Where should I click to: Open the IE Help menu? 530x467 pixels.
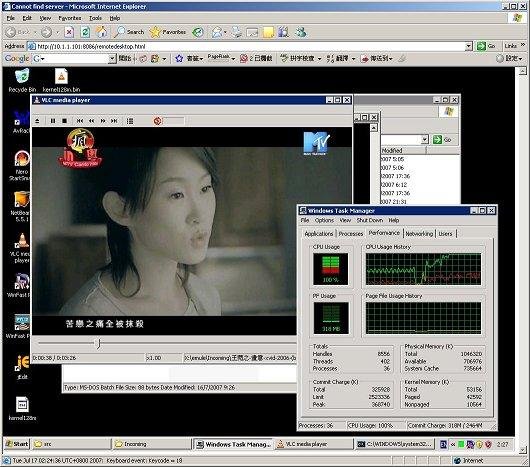pos(115,18)
